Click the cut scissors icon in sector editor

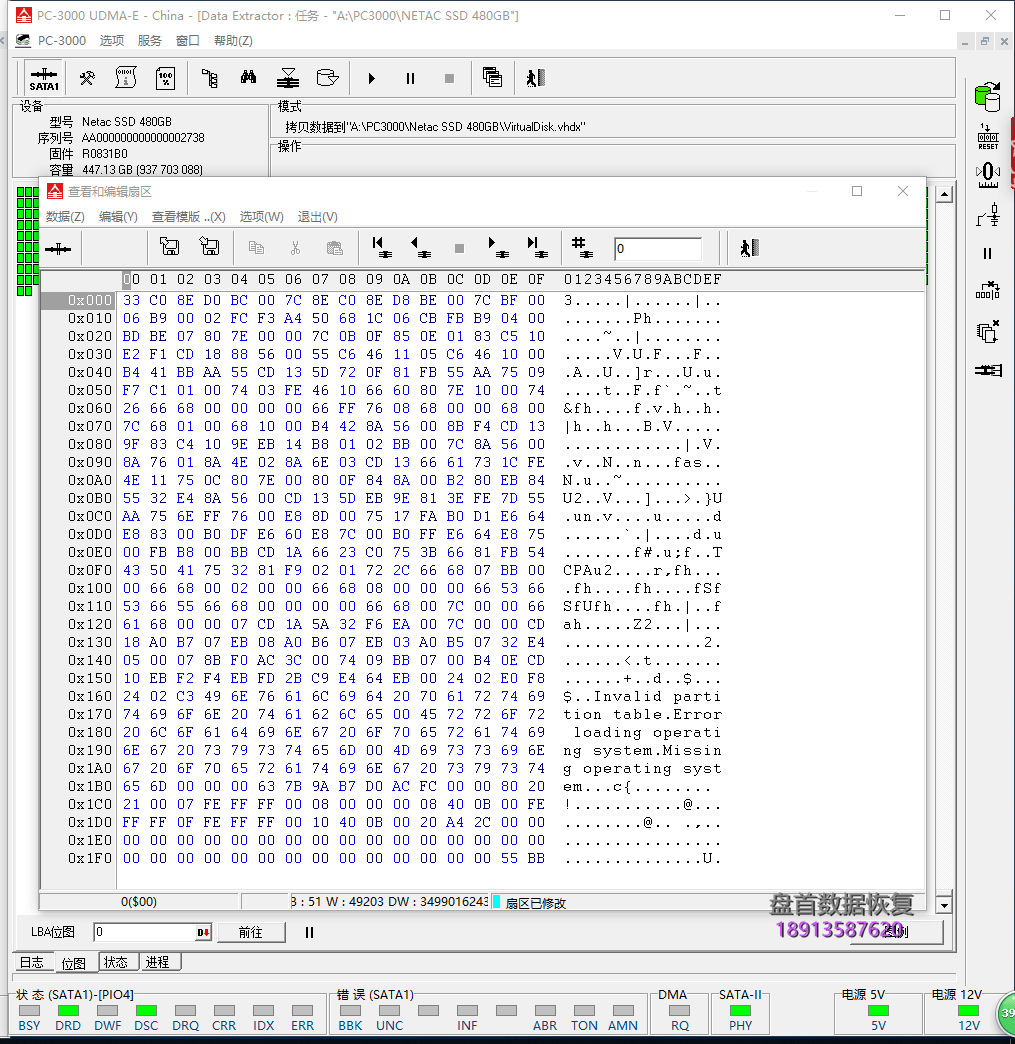point(295,248)
